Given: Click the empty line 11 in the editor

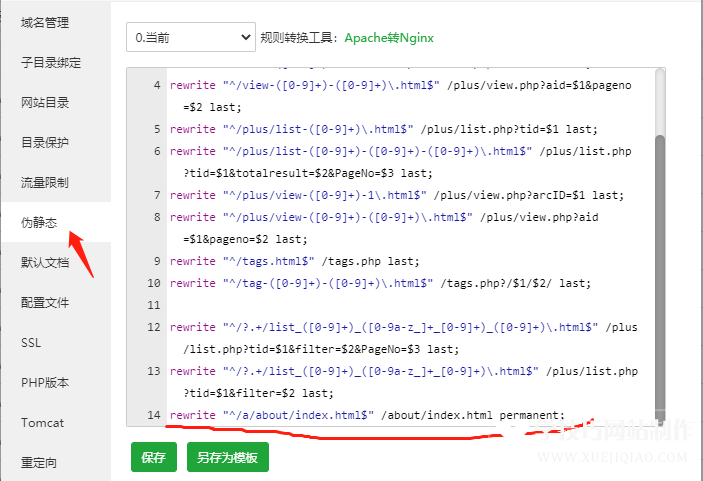Looking at the screenshot, I should pos(400,305).
